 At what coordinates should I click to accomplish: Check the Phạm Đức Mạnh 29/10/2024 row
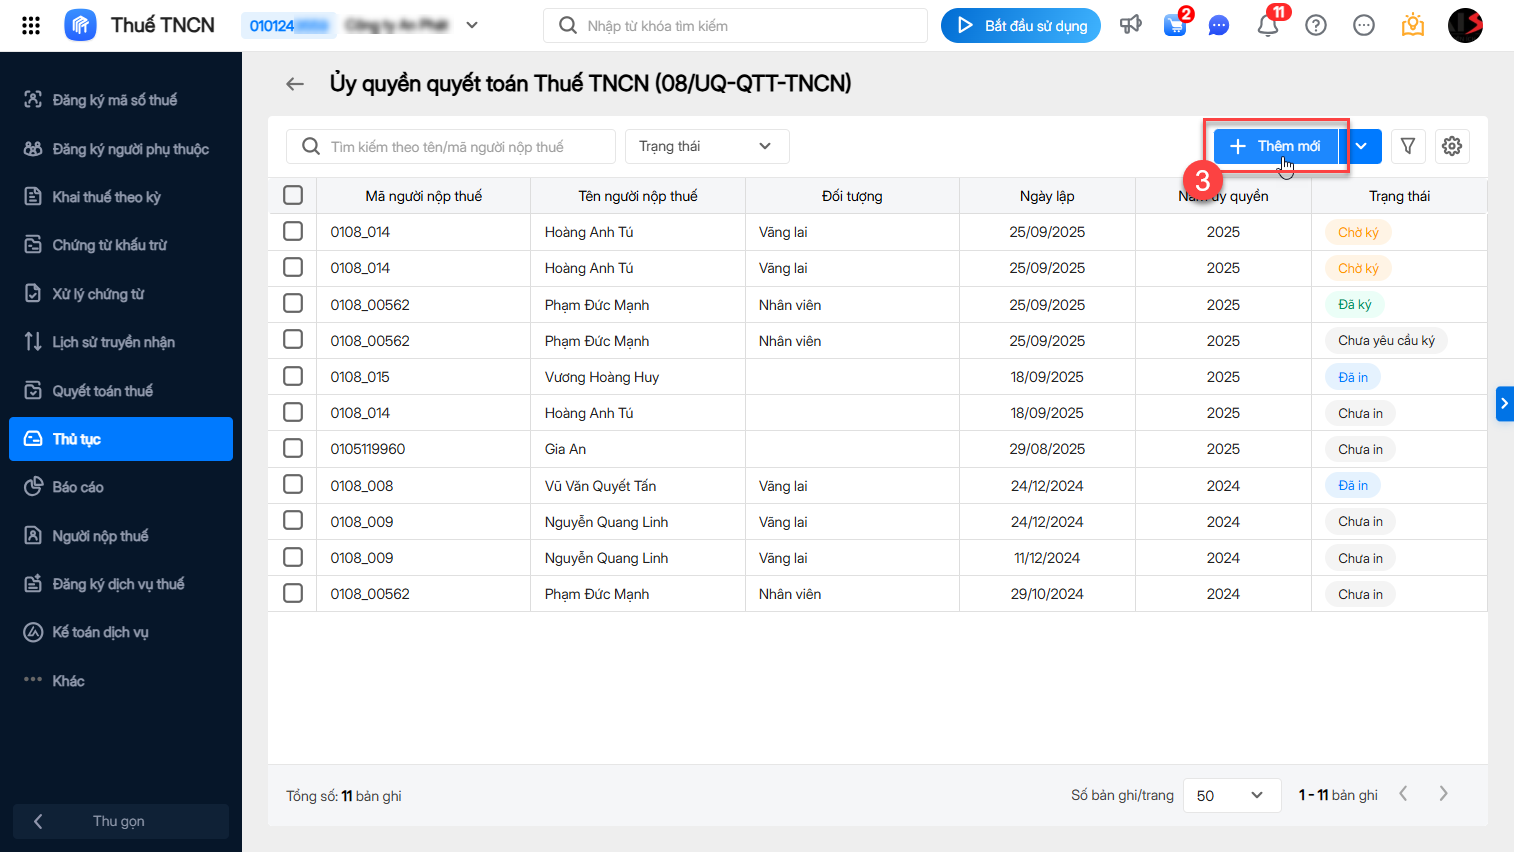(293, 593)
